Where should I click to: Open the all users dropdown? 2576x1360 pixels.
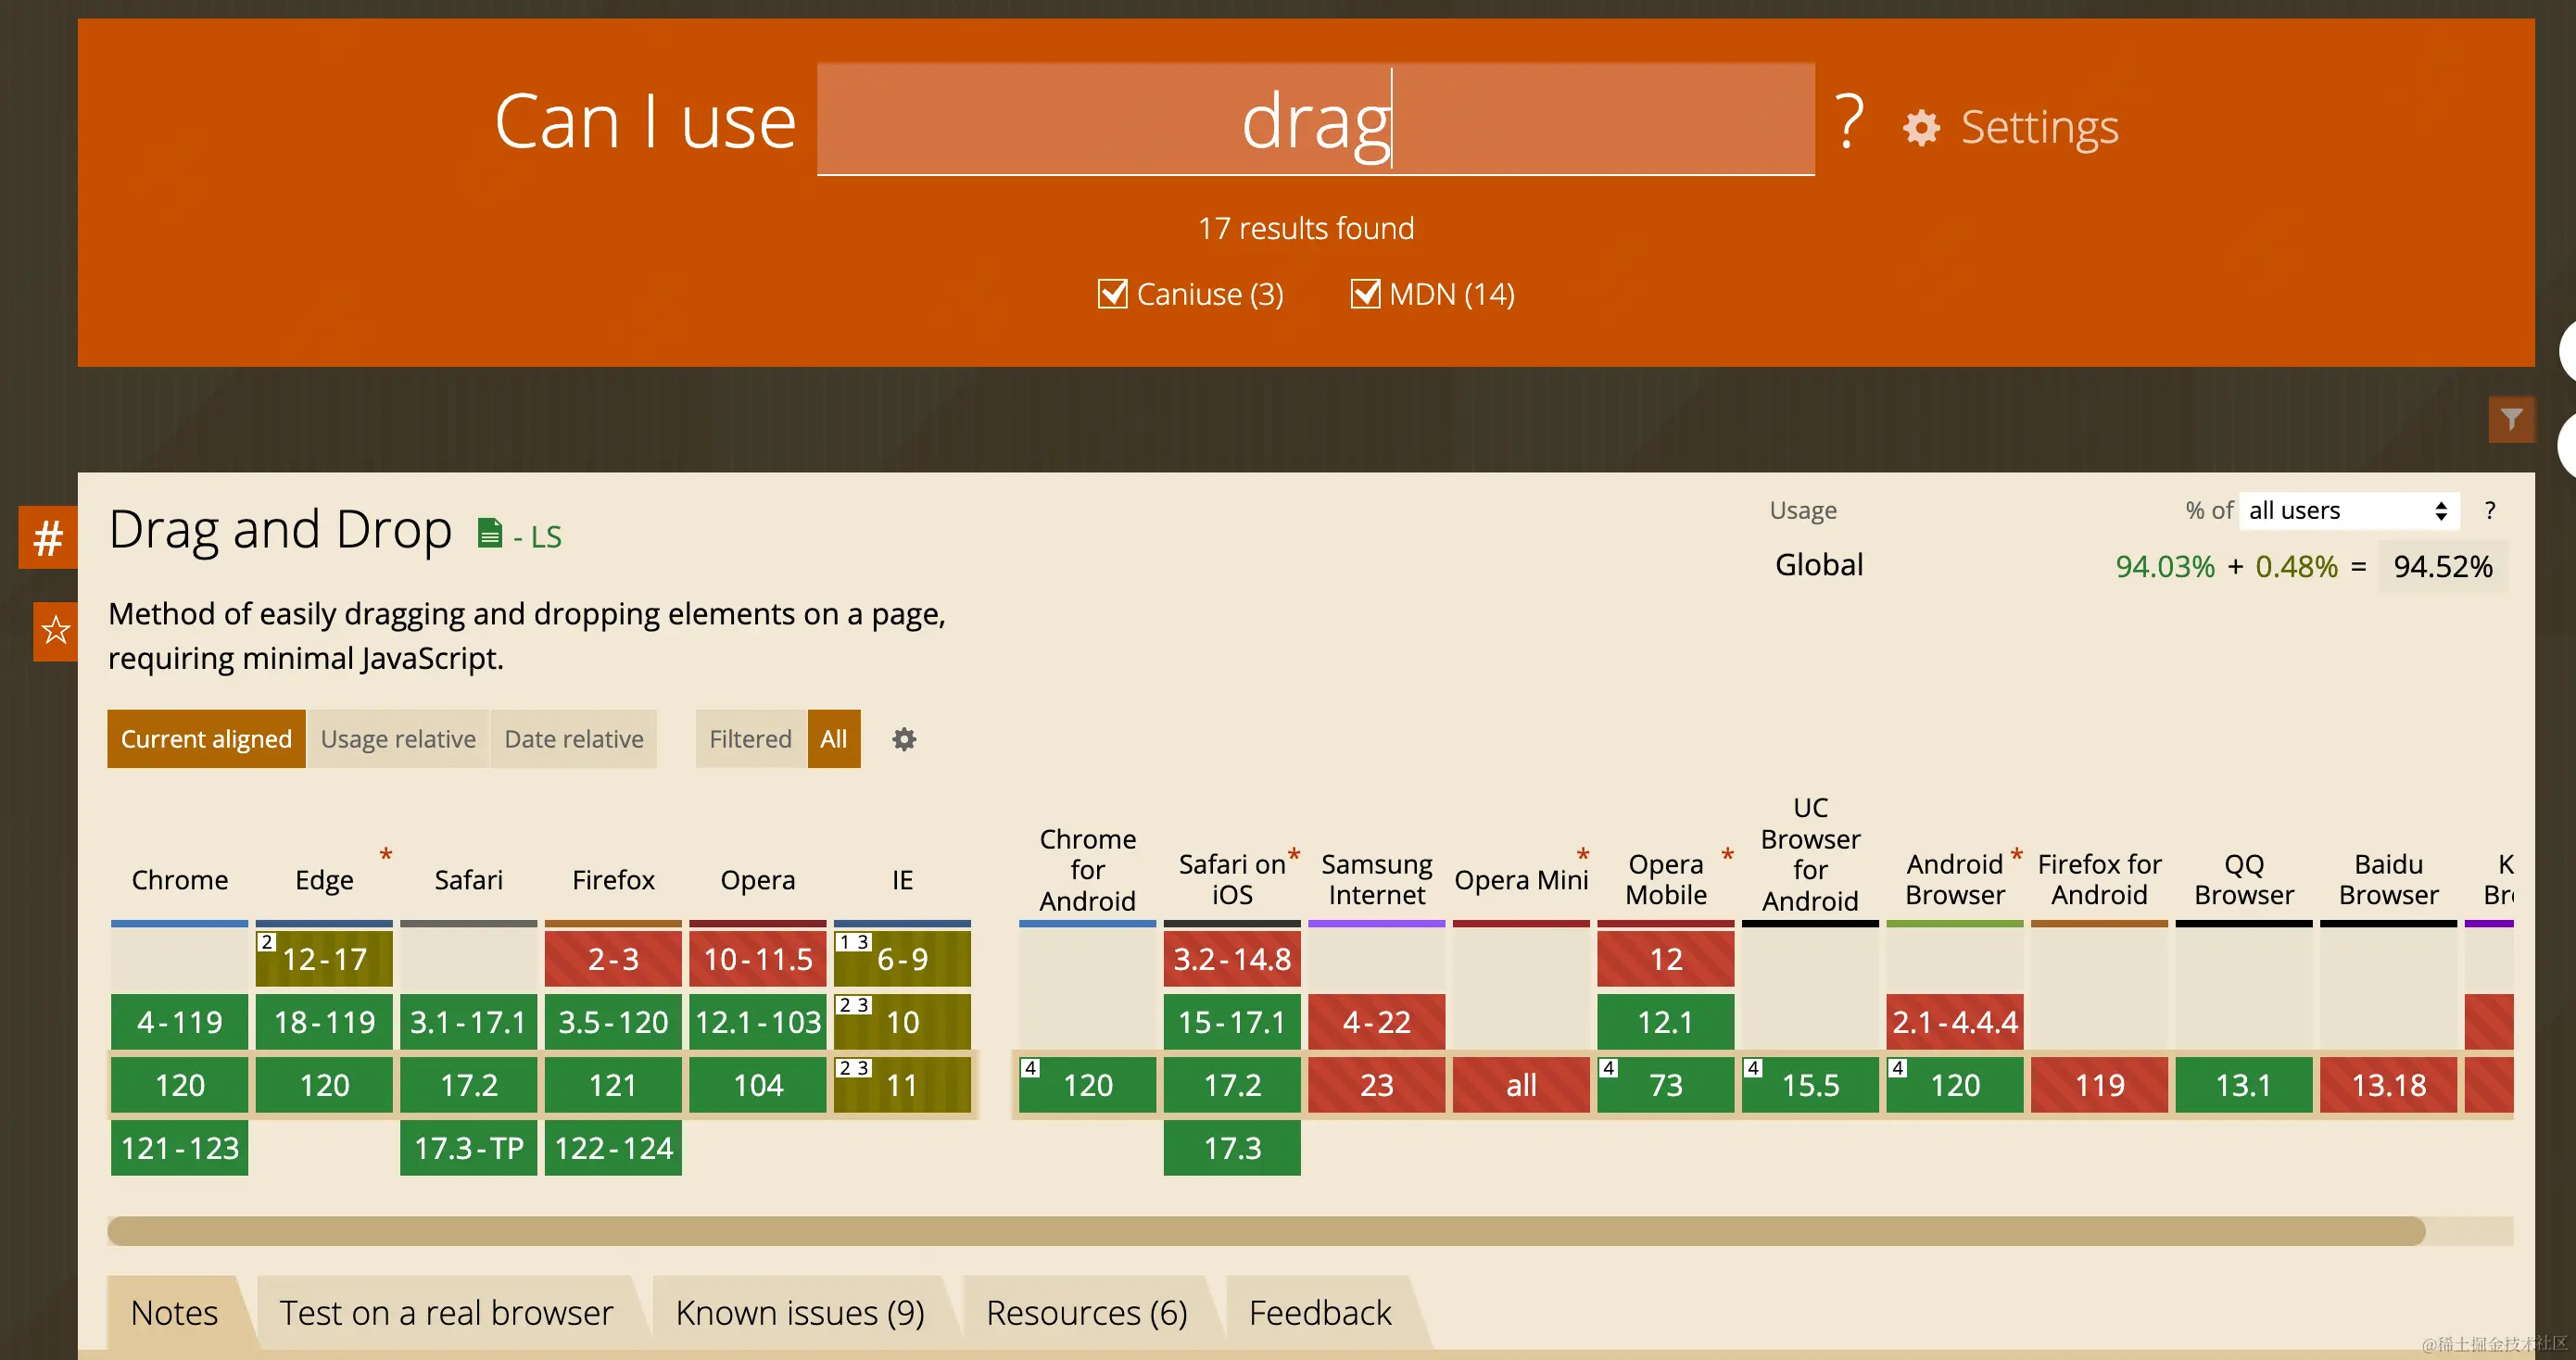pos(2346,510)
